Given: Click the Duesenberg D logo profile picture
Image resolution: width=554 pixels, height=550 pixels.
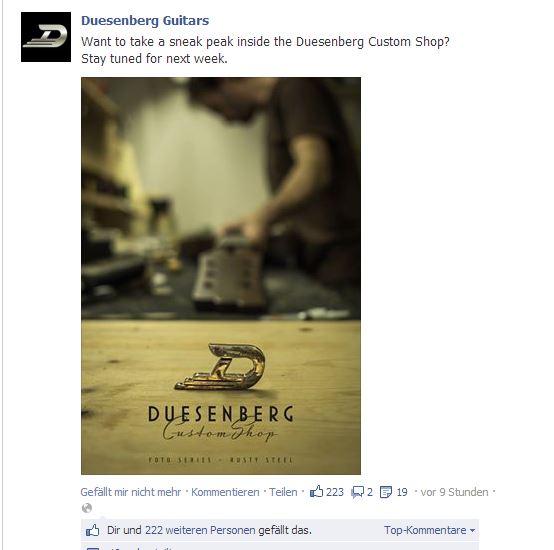Looking at the screenshot, I should pos(46,37).
